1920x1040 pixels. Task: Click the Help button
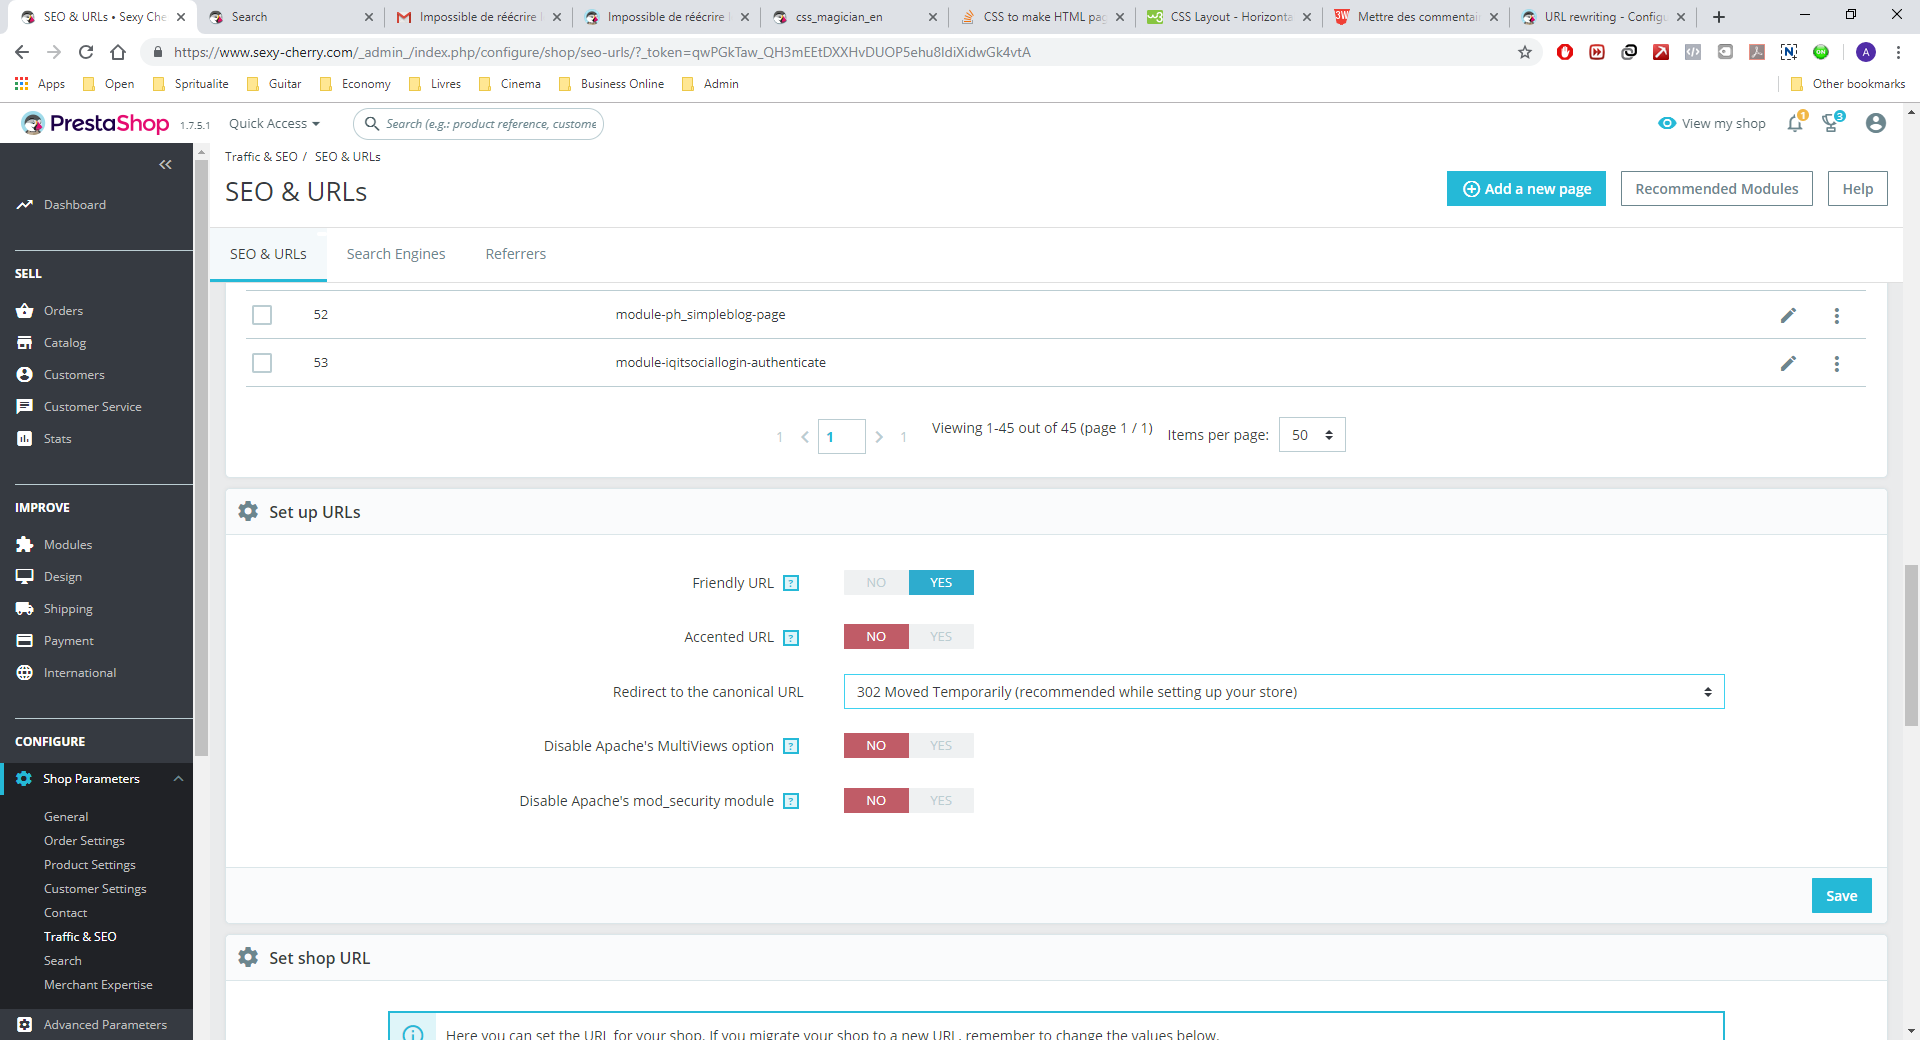[1857, 189]
